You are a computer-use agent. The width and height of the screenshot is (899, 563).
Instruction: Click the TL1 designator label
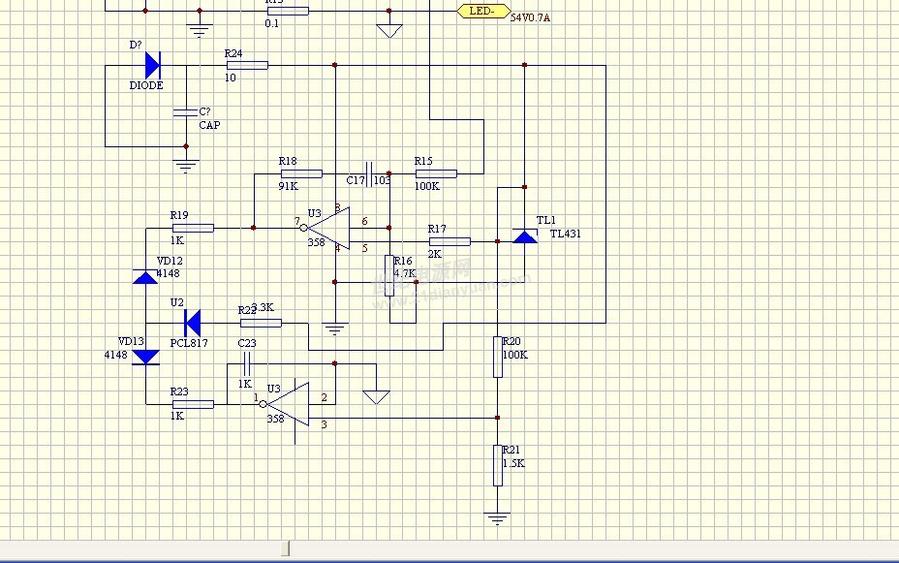(x=546, y=220)
